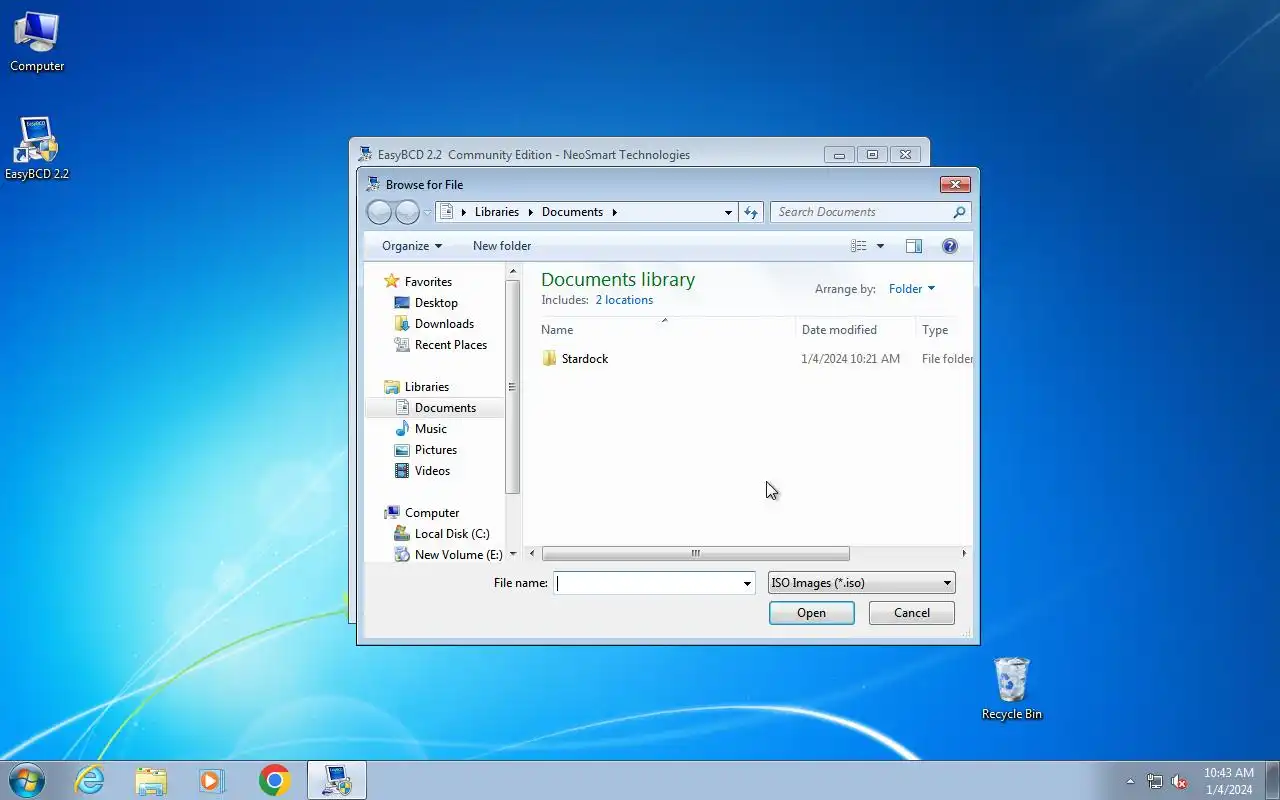Click the Open button
This screenshot has height=800, width=1280.
tap(811, 613)
